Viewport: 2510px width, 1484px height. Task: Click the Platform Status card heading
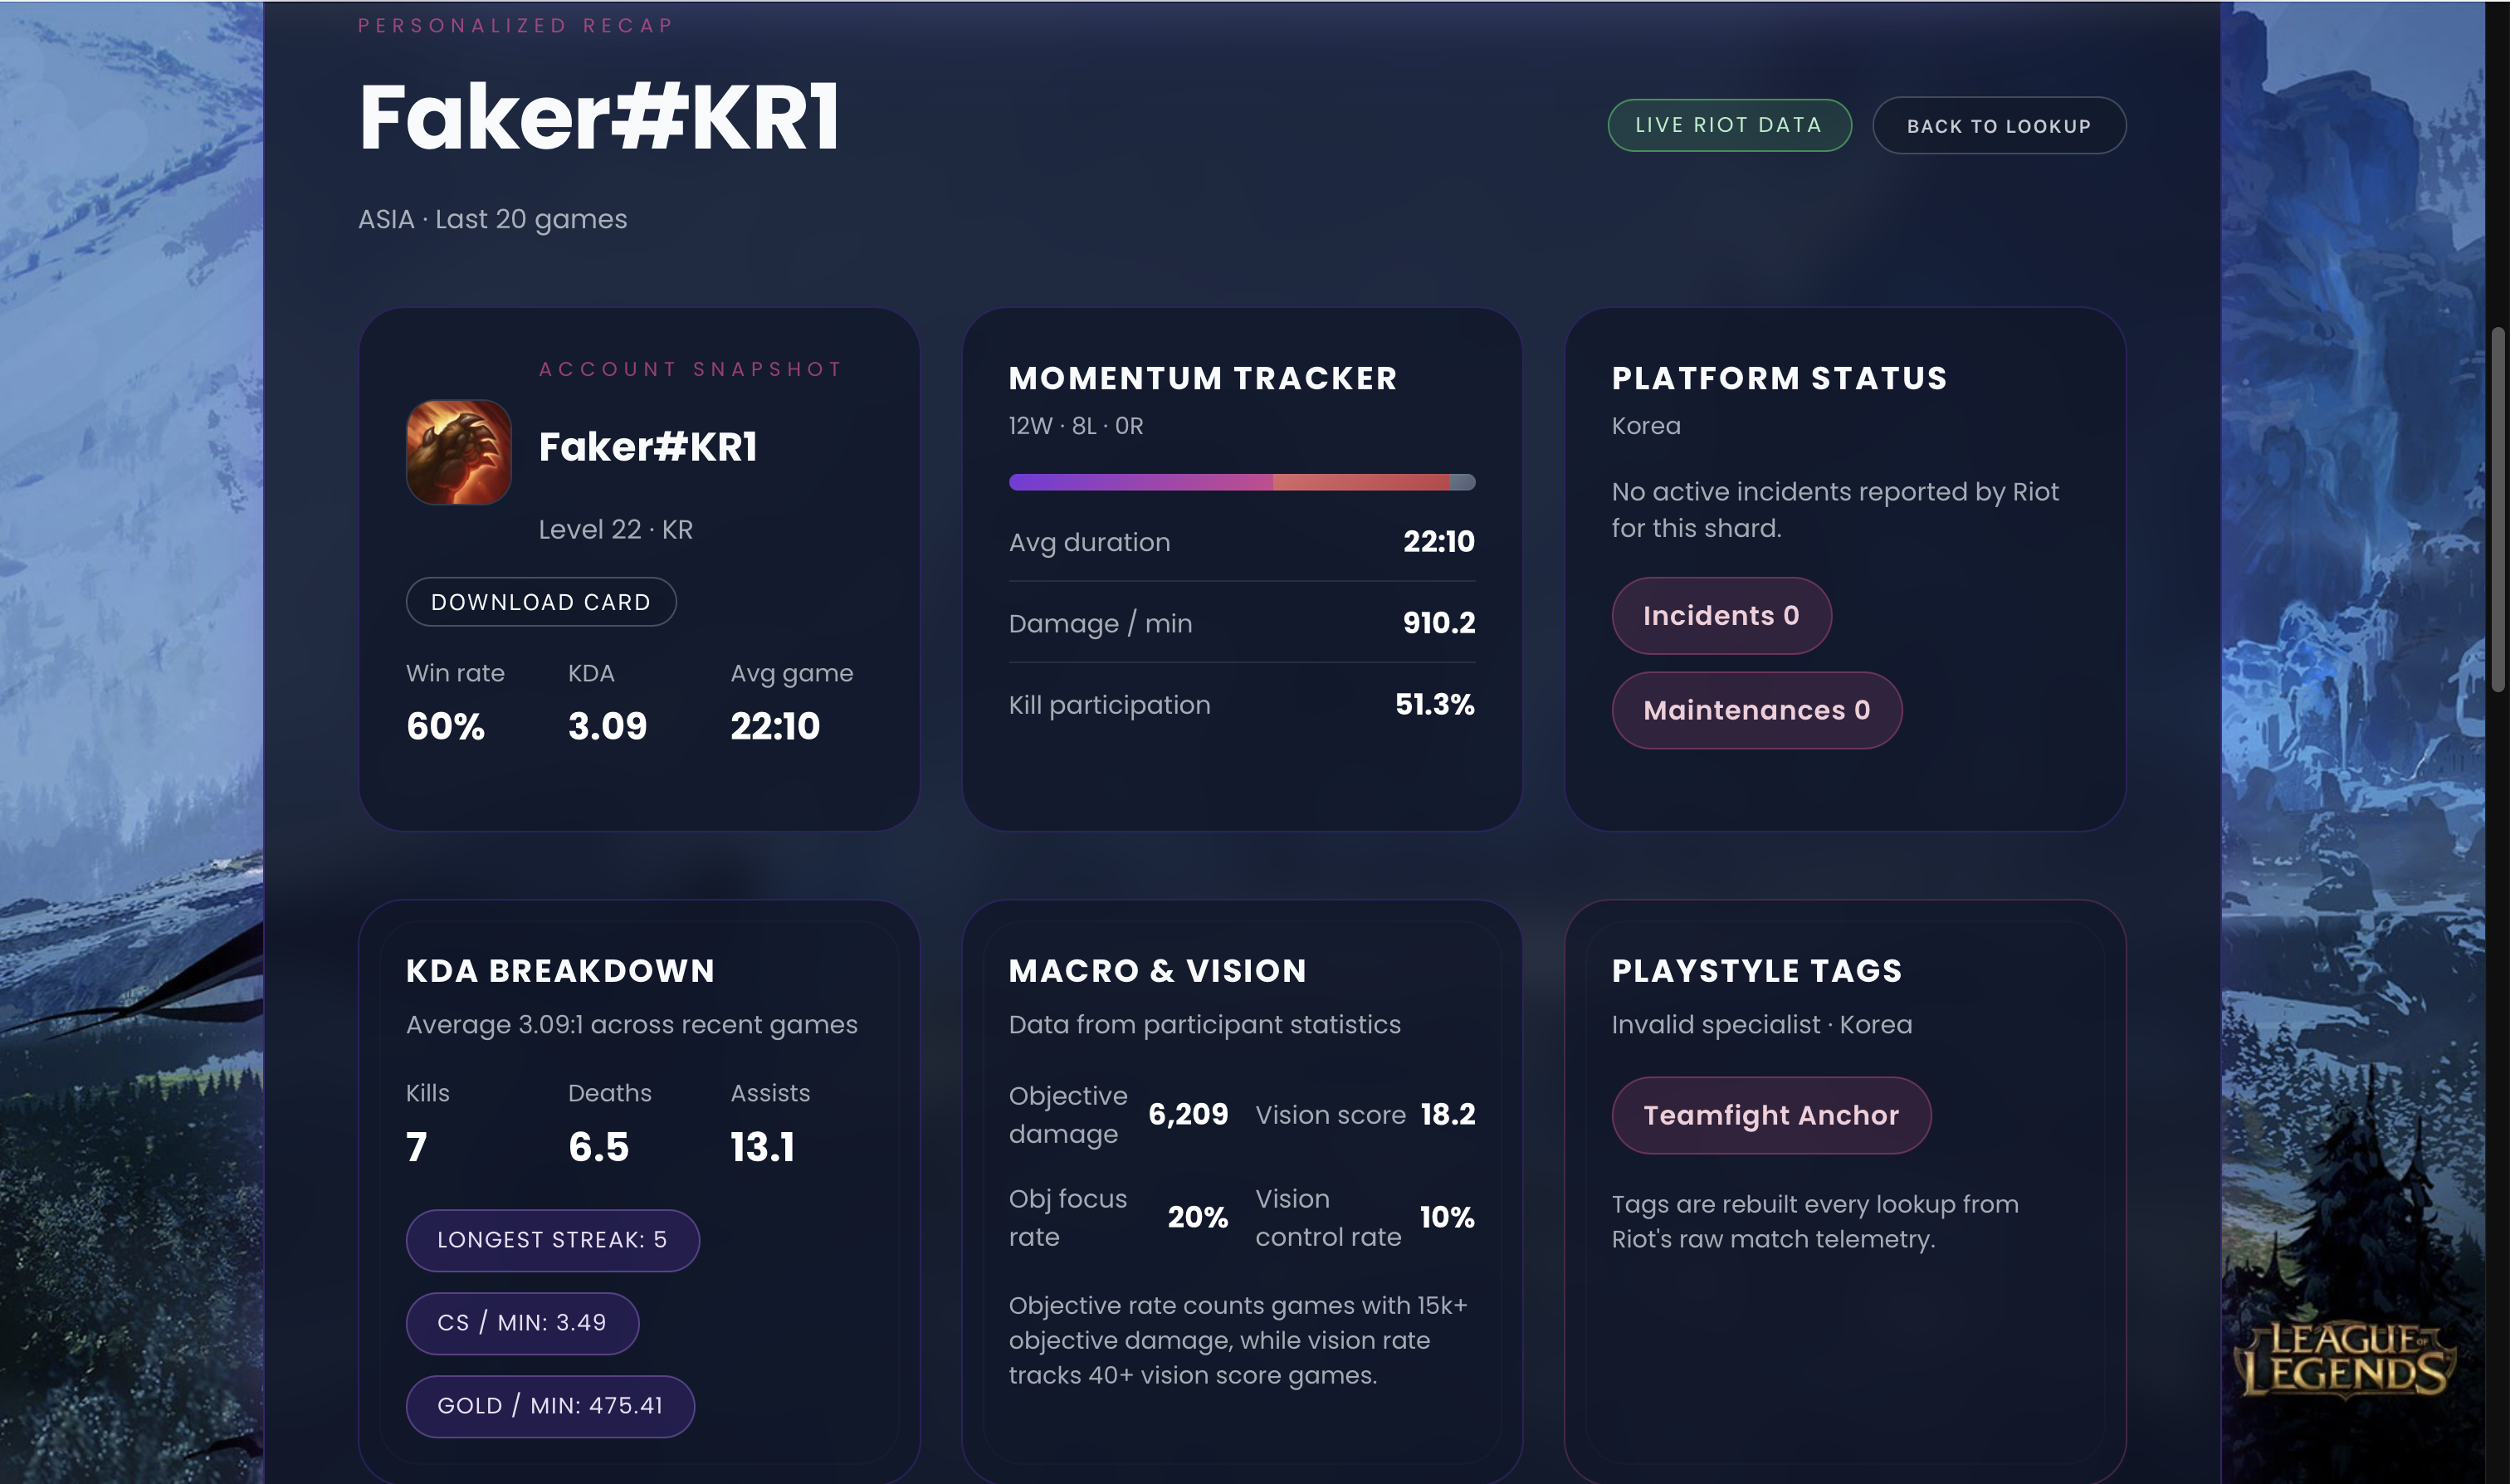coord(1778,378)
